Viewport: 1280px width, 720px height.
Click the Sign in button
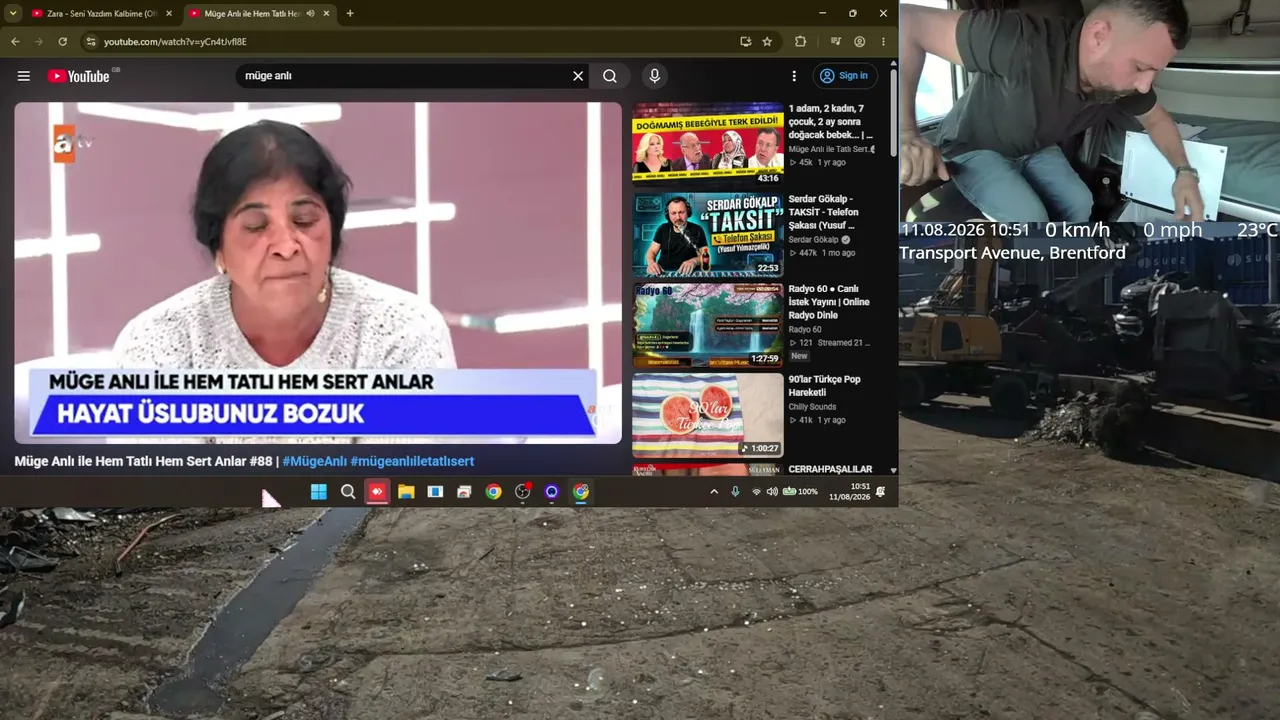844,76
